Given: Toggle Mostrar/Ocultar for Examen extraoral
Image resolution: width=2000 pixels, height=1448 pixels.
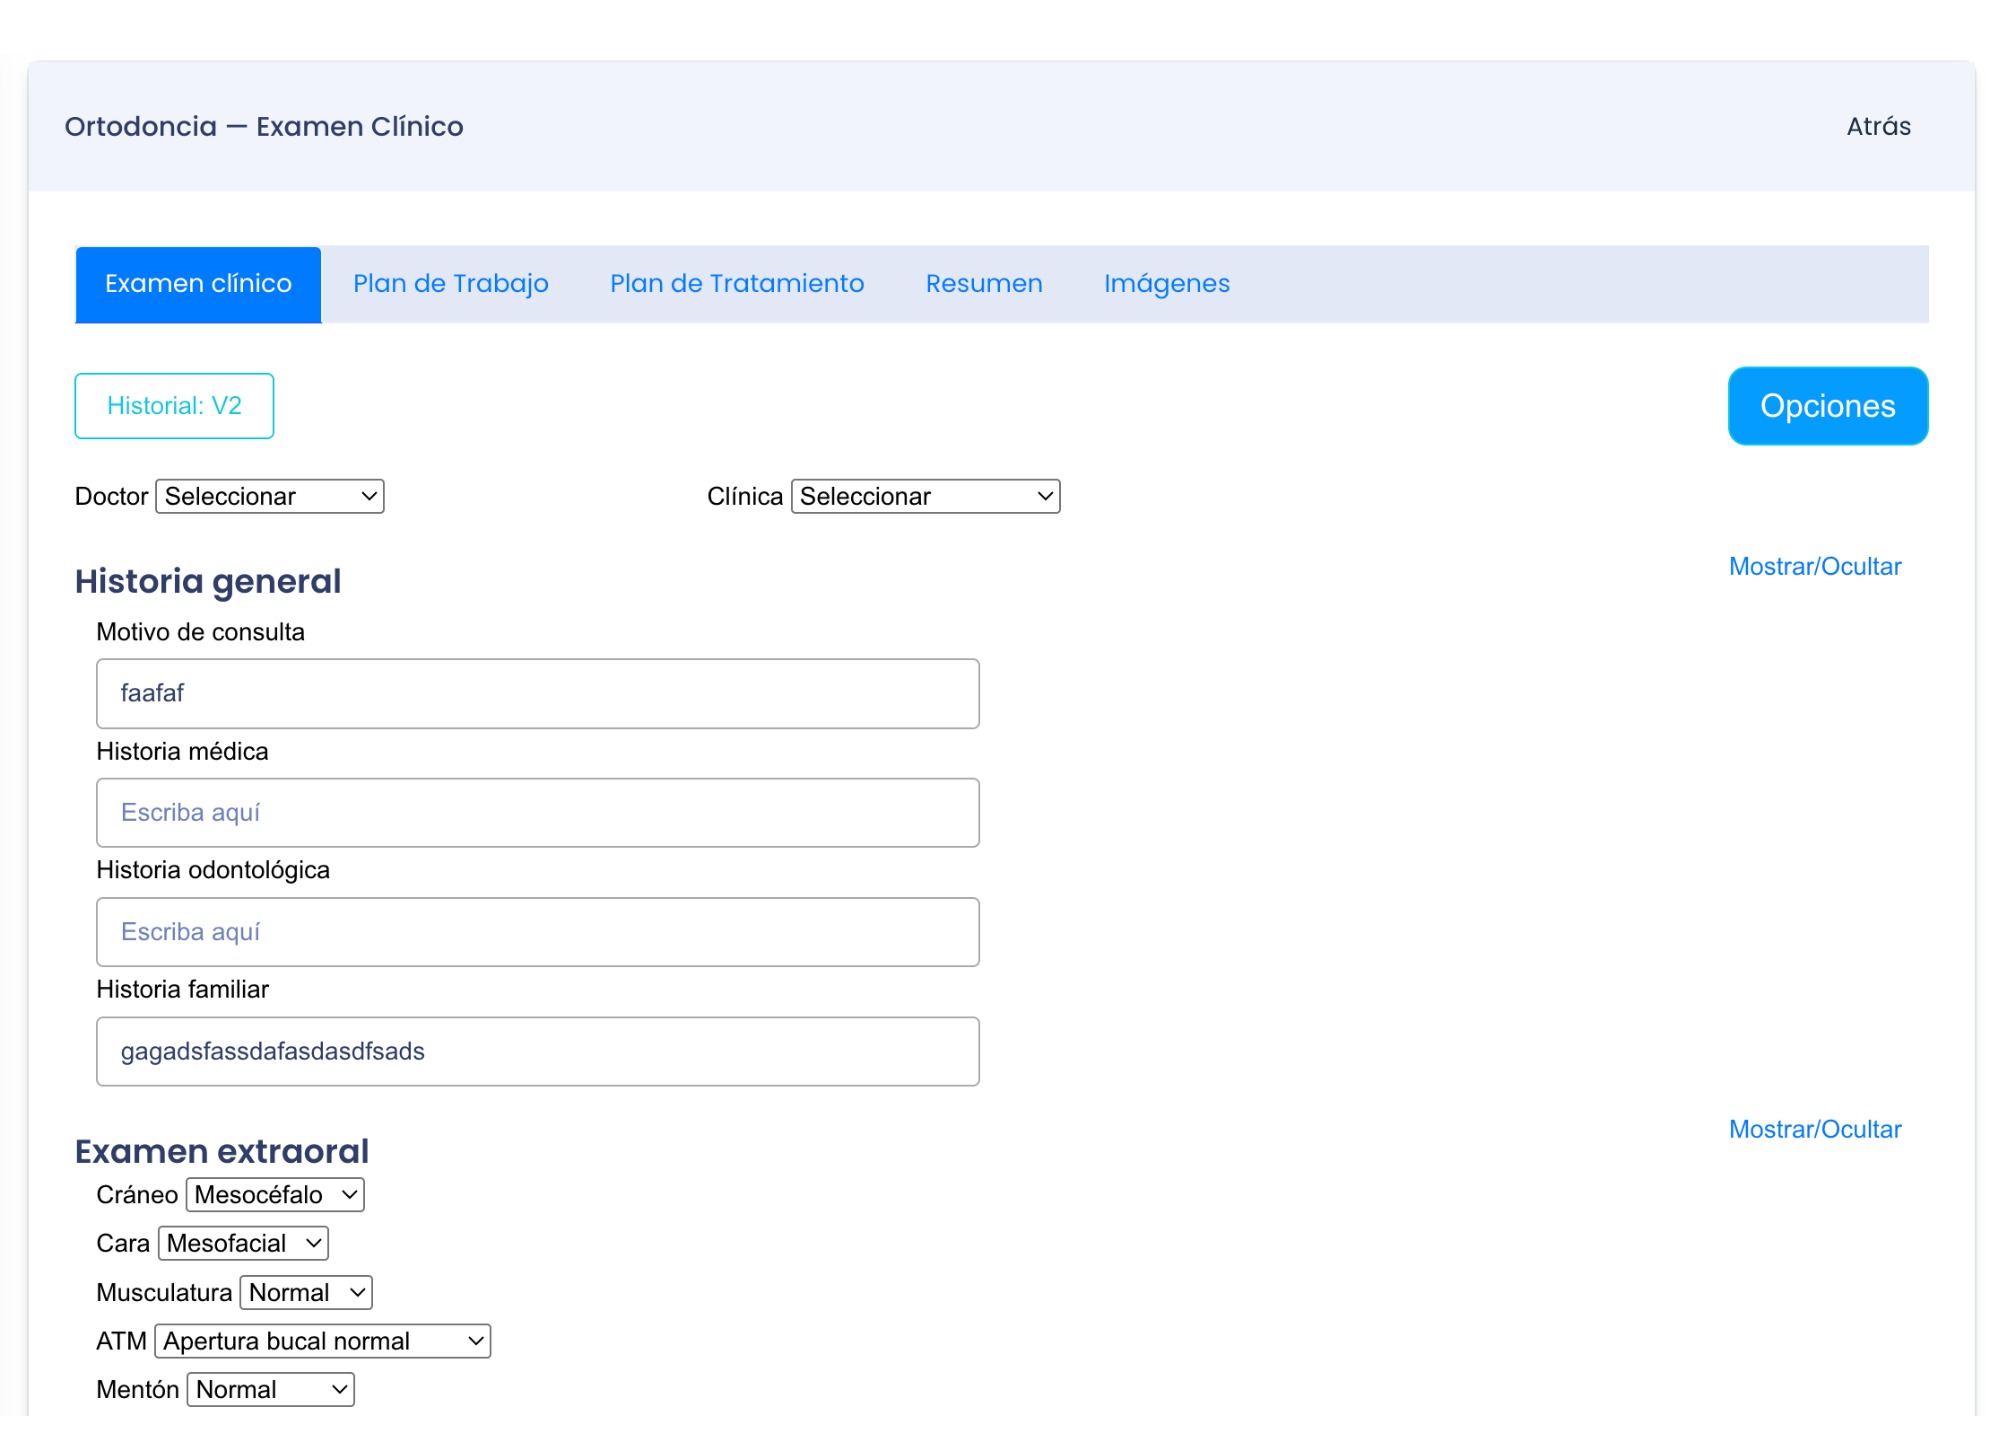Looking at the screenshot, I should [1814, 1130].
